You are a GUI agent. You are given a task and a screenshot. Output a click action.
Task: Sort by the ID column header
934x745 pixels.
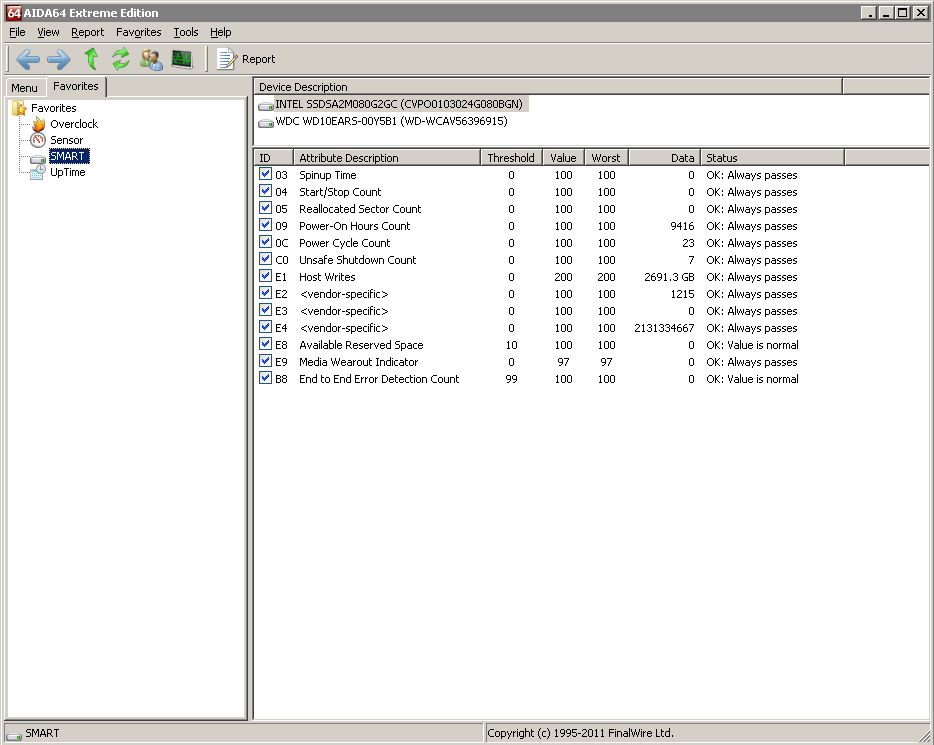[x=274, y=158]
